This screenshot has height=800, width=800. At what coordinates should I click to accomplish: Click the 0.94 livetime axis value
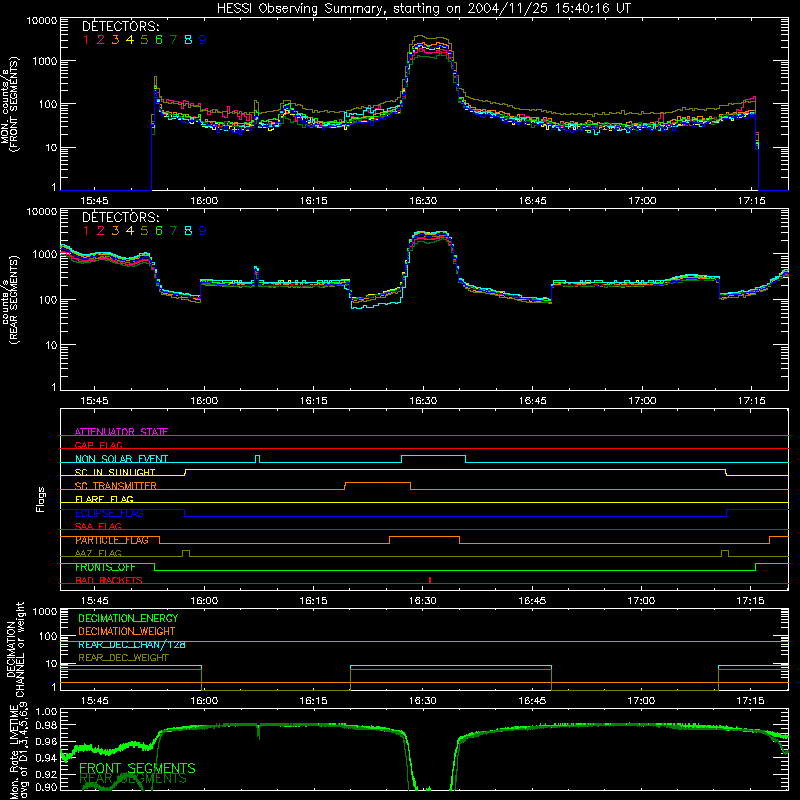47,758
